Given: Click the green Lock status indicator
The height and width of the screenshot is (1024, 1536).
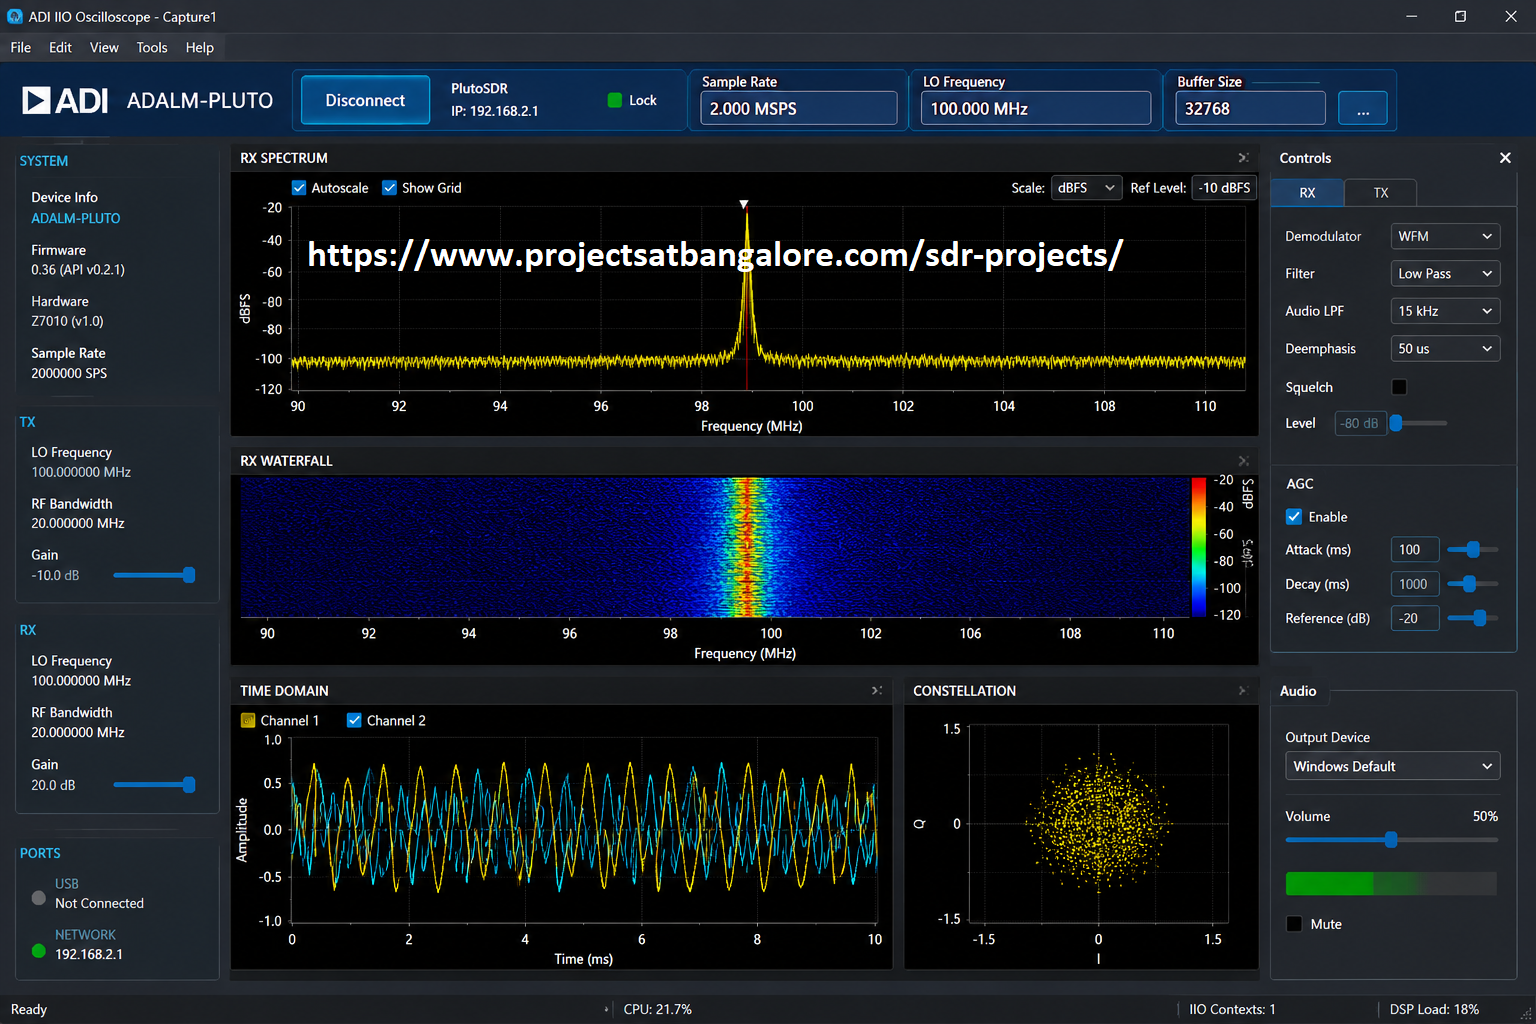Looking at the screenshot, I should point(615,100).
